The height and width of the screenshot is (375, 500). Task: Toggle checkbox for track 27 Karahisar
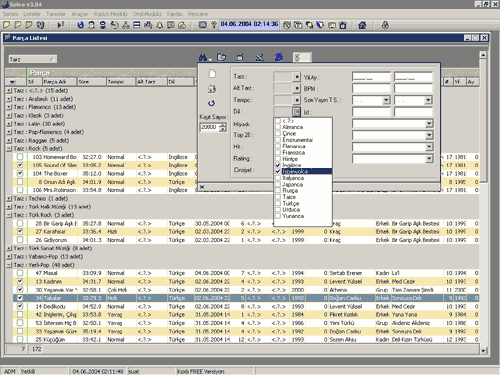(x=20, y=231)
